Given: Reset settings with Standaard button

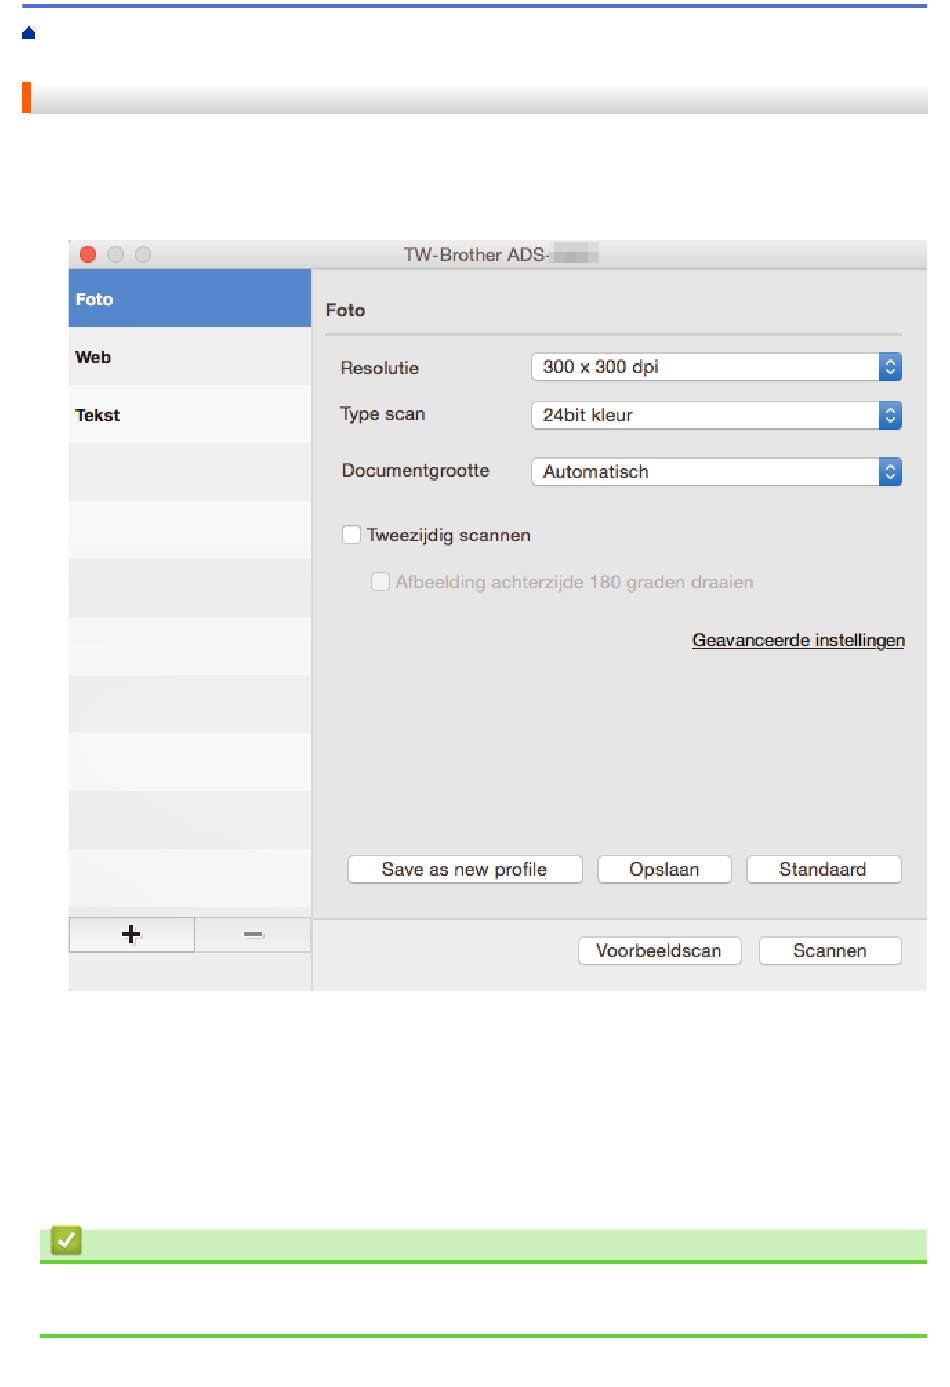Looking at the screenshot, I should point(823,869).
